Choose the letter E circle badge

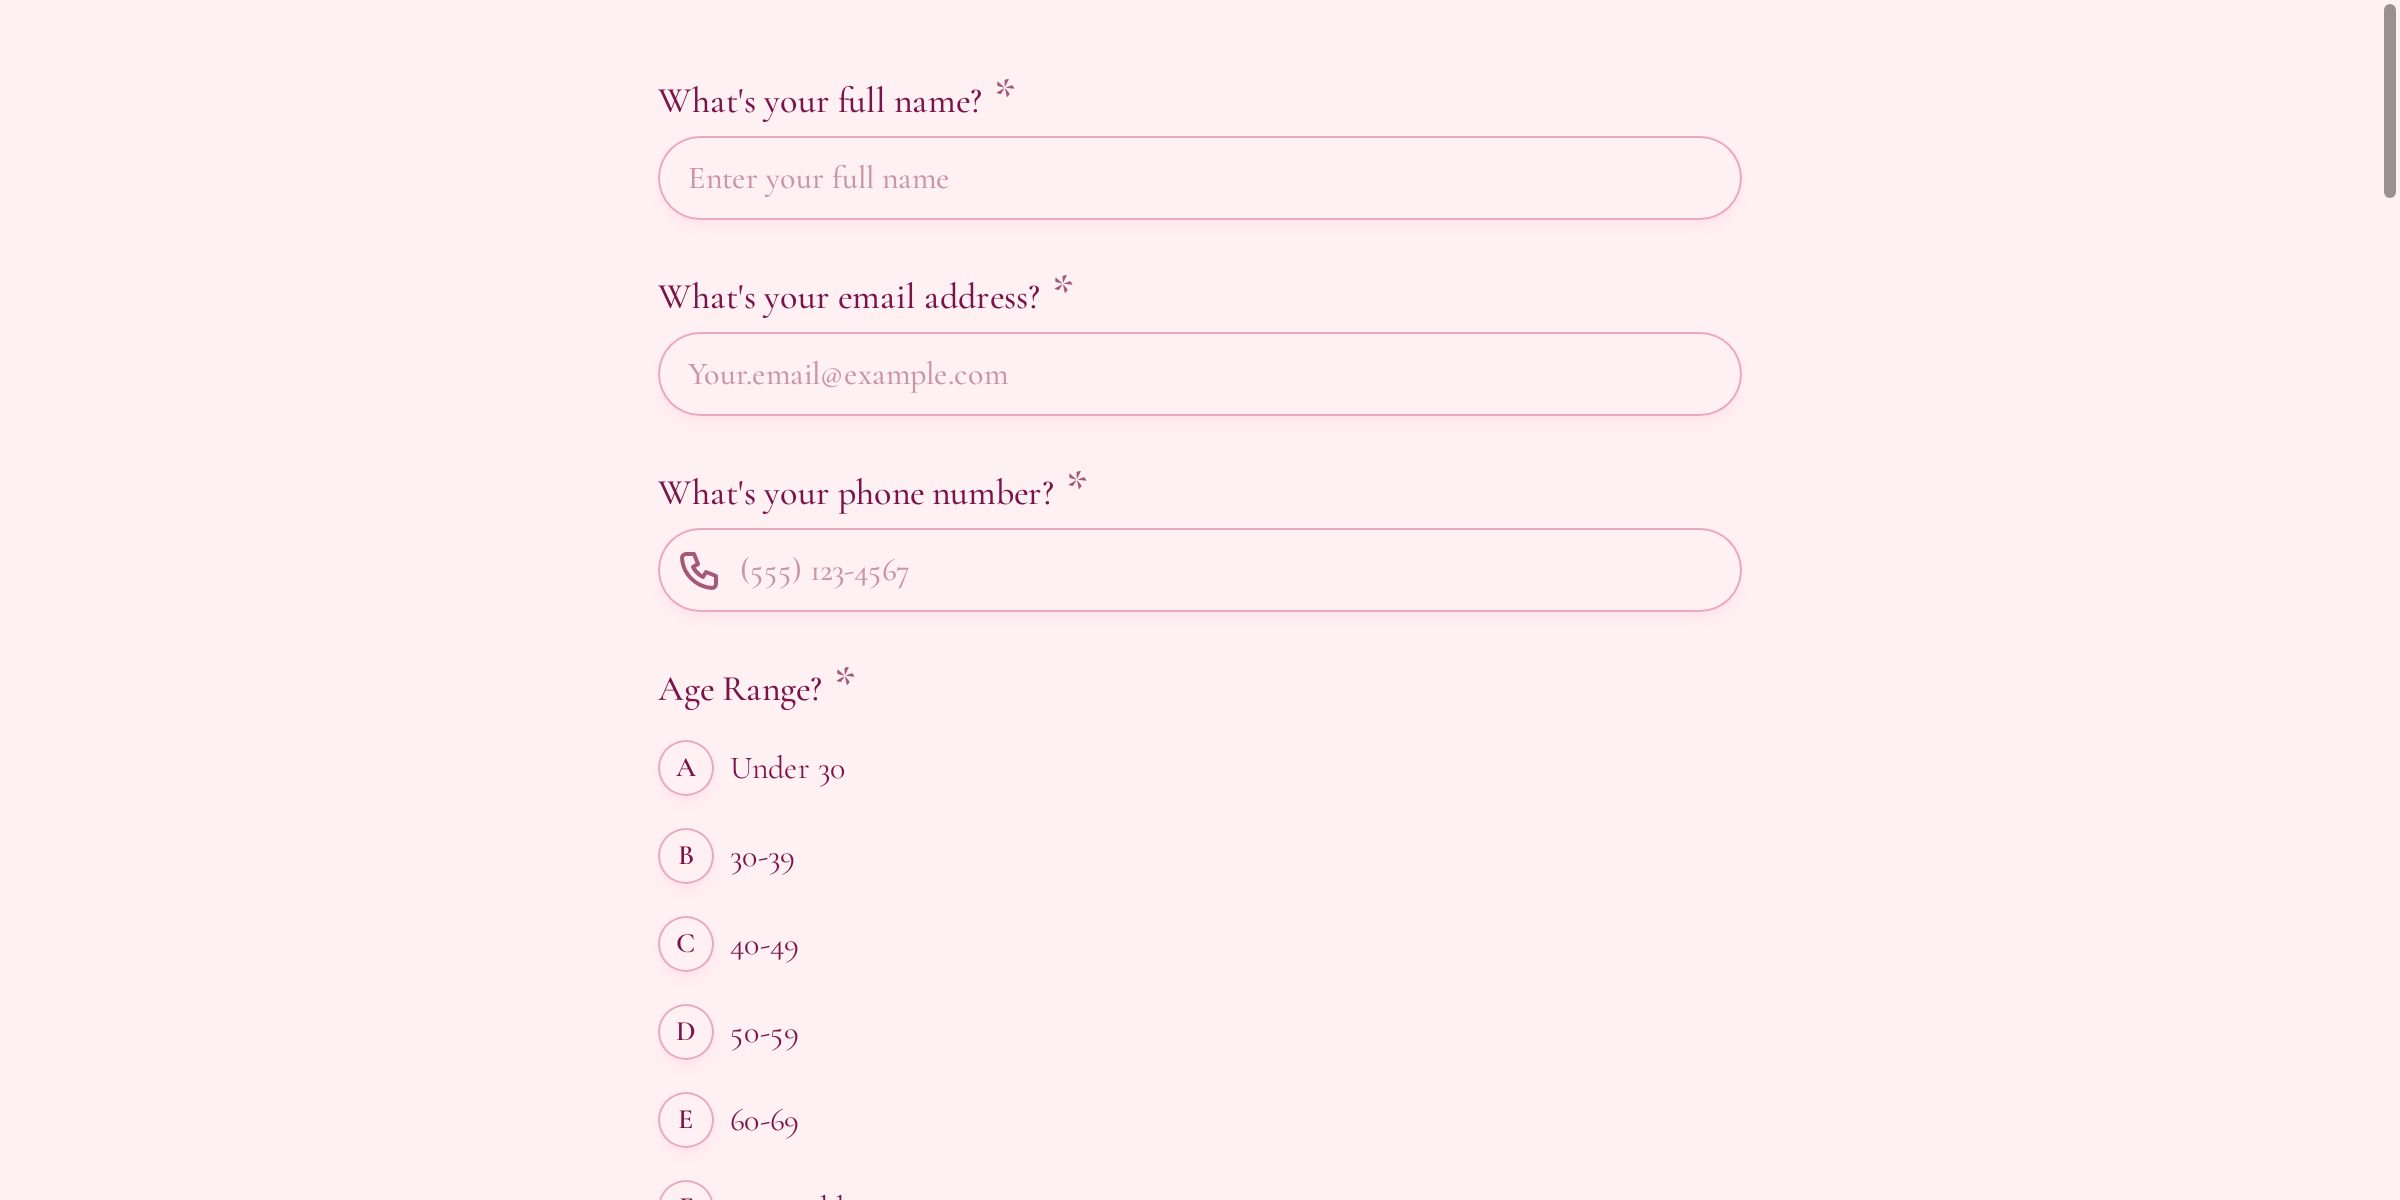tap(686, 1120)
